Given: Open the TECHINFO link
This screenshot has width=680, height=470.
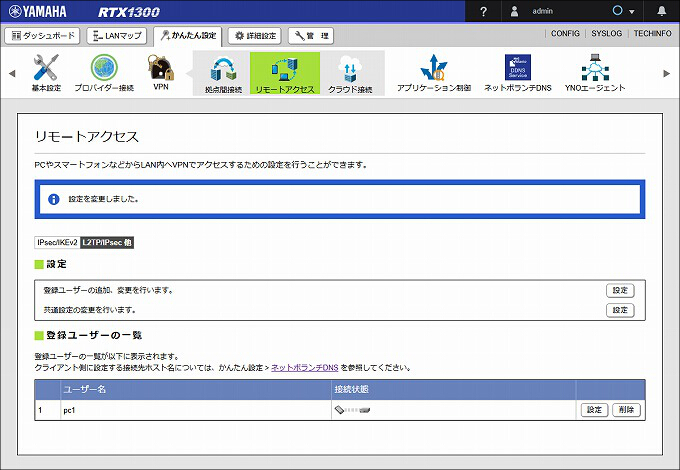Looking at the screenshot, I should click(x=652, y=33).
